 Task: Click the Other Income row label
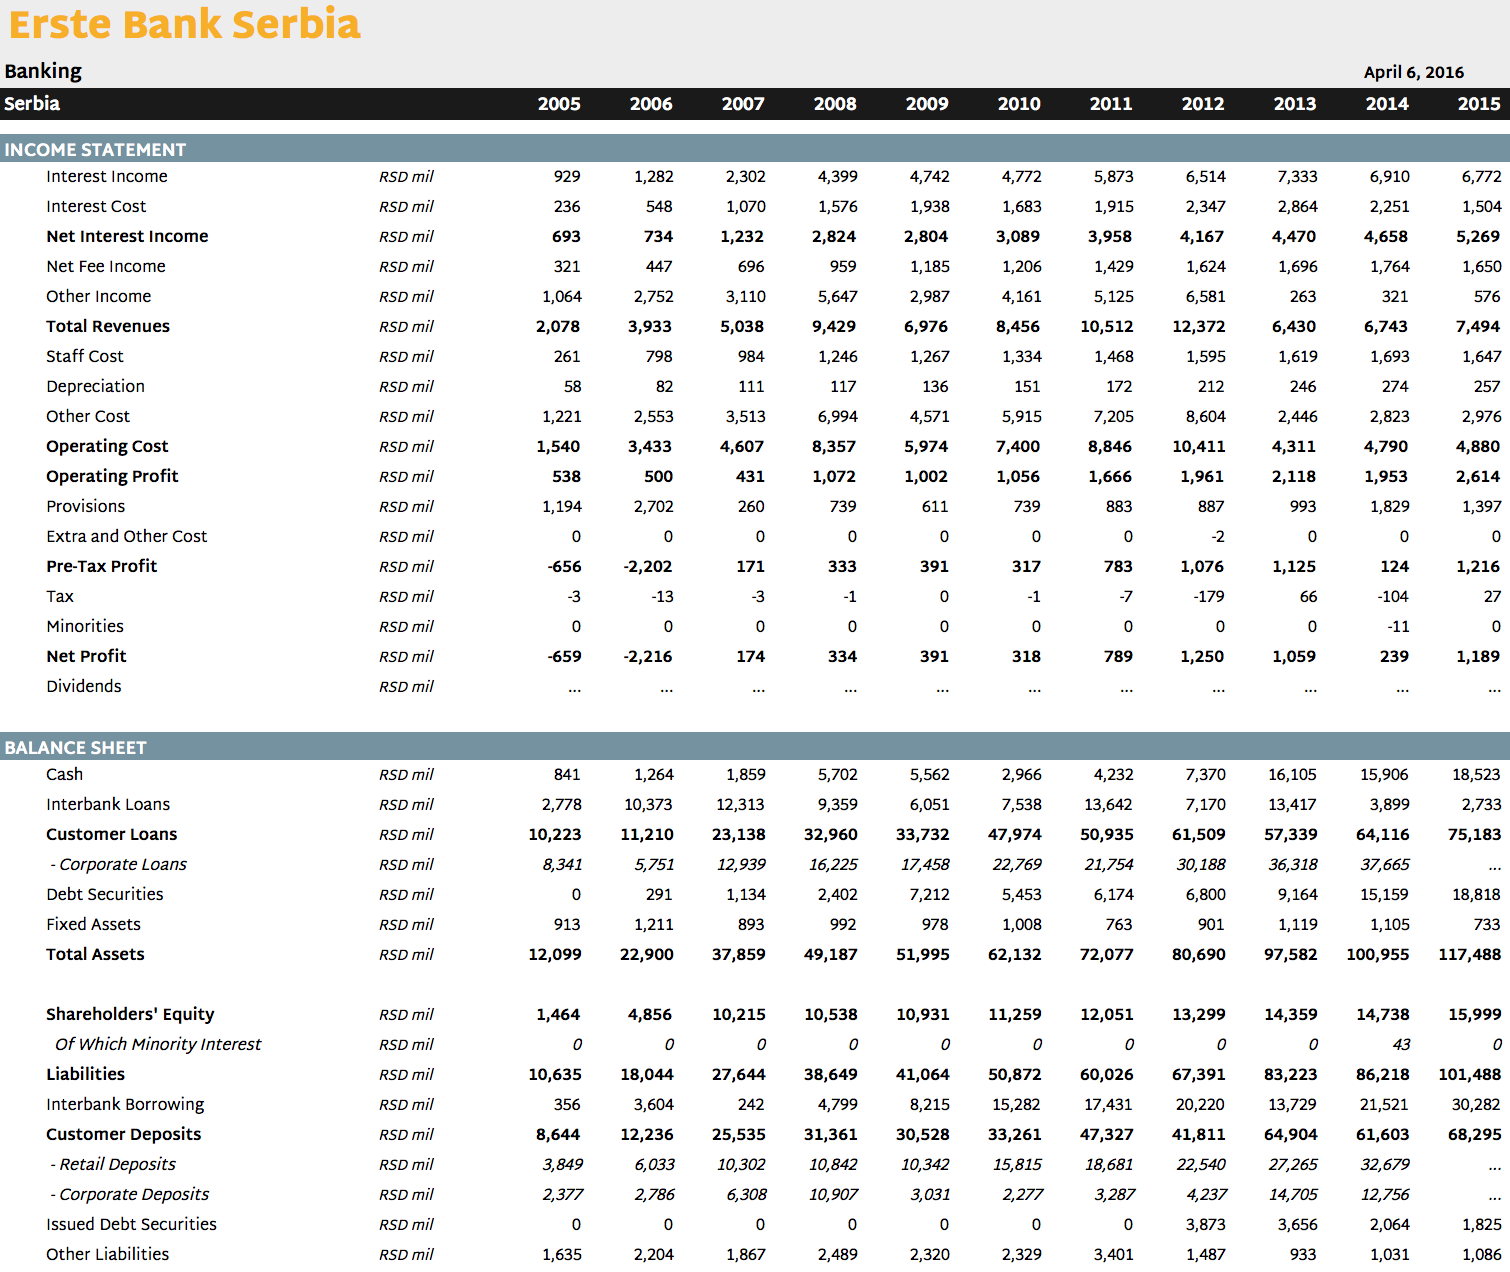(x=98, y=297)
